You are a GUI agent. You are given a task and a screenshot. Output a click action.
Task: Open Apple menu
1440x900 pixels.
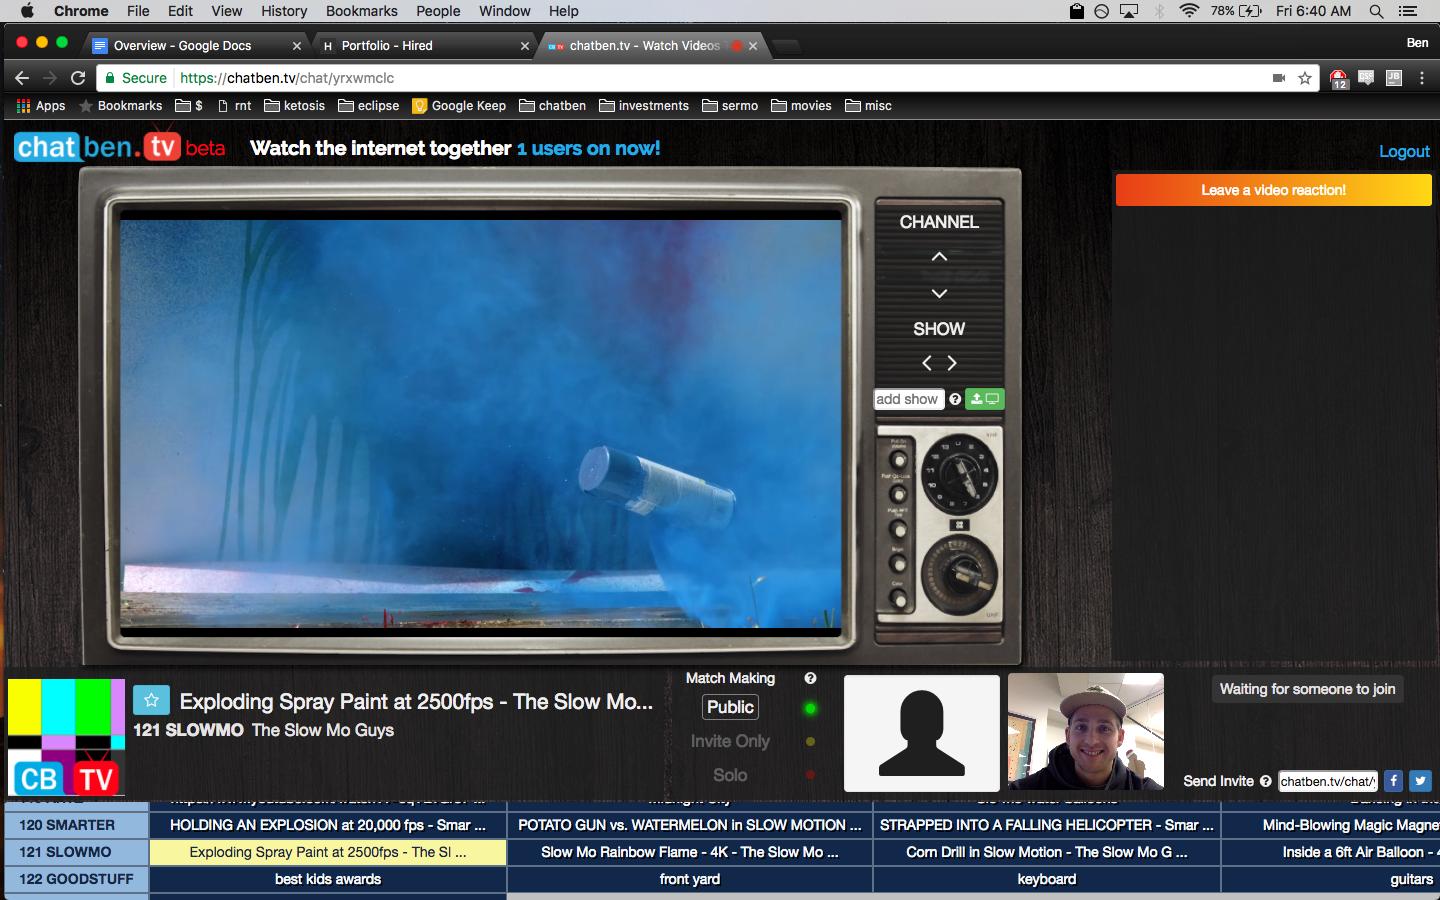click(27, 11)
